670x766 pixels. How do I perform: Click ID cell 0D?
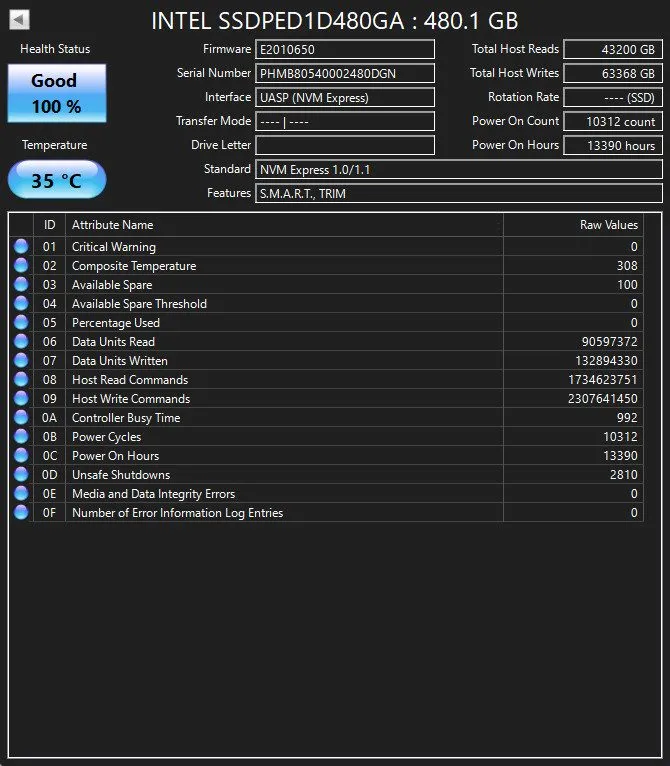coord(49,475)
